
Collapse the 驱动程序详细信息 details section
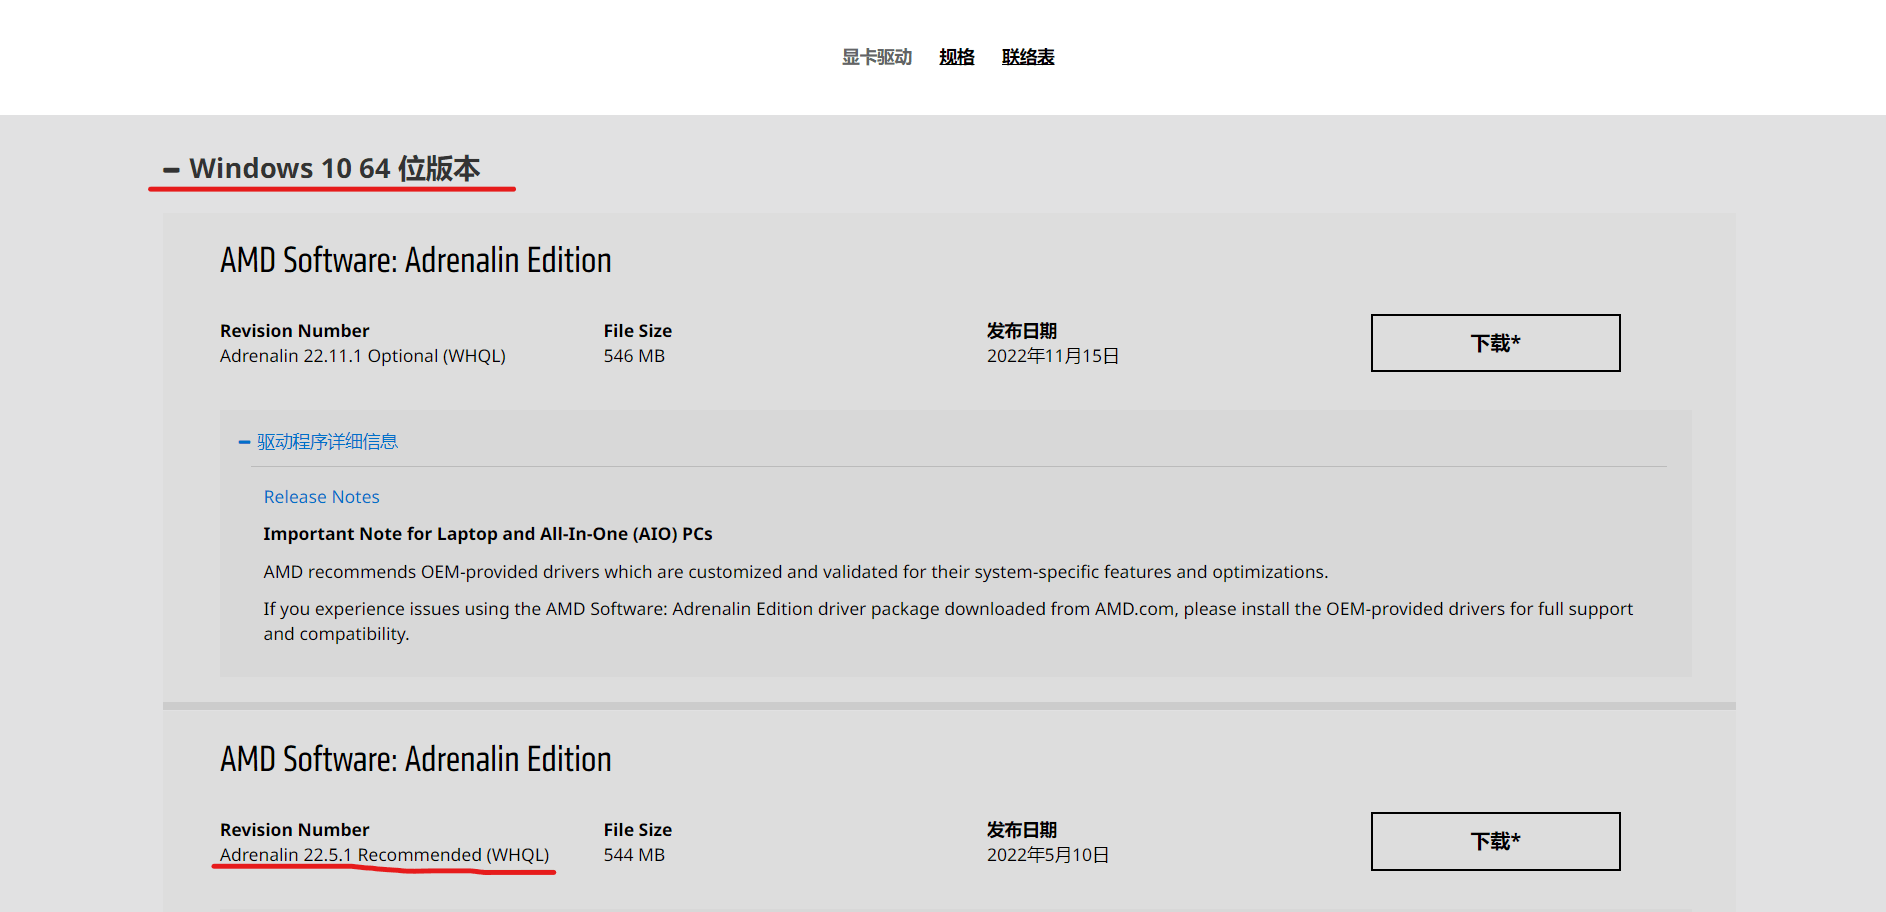point(318,442)
